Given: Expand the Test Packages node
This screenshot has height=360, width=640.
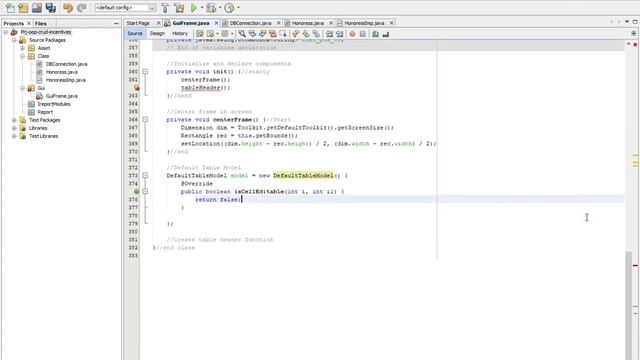Looking at the screenshot, I should [x=14, y=120].
